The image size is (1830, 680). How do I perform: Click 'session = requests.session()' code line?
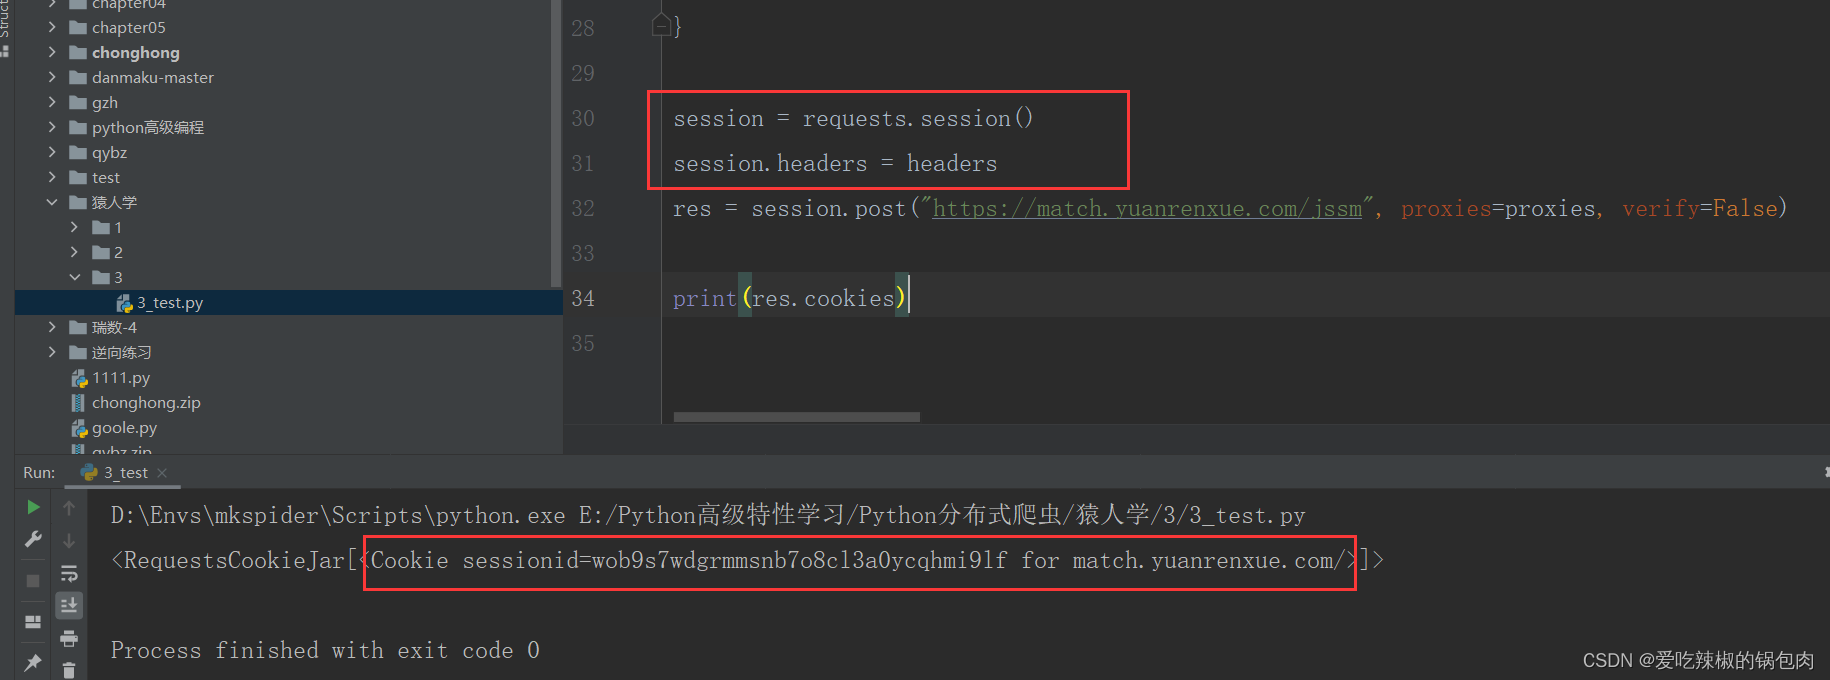point(853,119)
